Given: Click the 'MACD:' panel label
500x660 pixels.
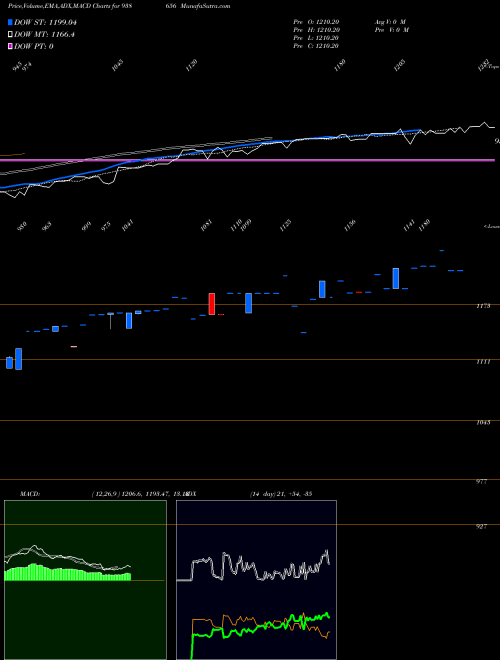Looking at the screenshot, I should [29, 494].
